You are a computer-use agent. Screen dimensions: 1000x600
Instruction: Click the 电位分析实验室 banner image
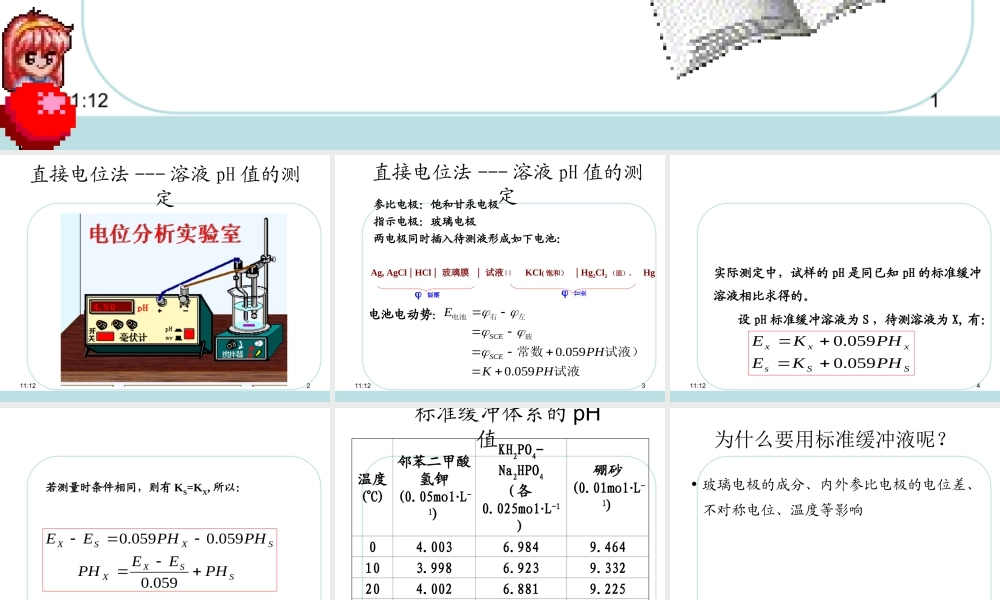(165, 232)
